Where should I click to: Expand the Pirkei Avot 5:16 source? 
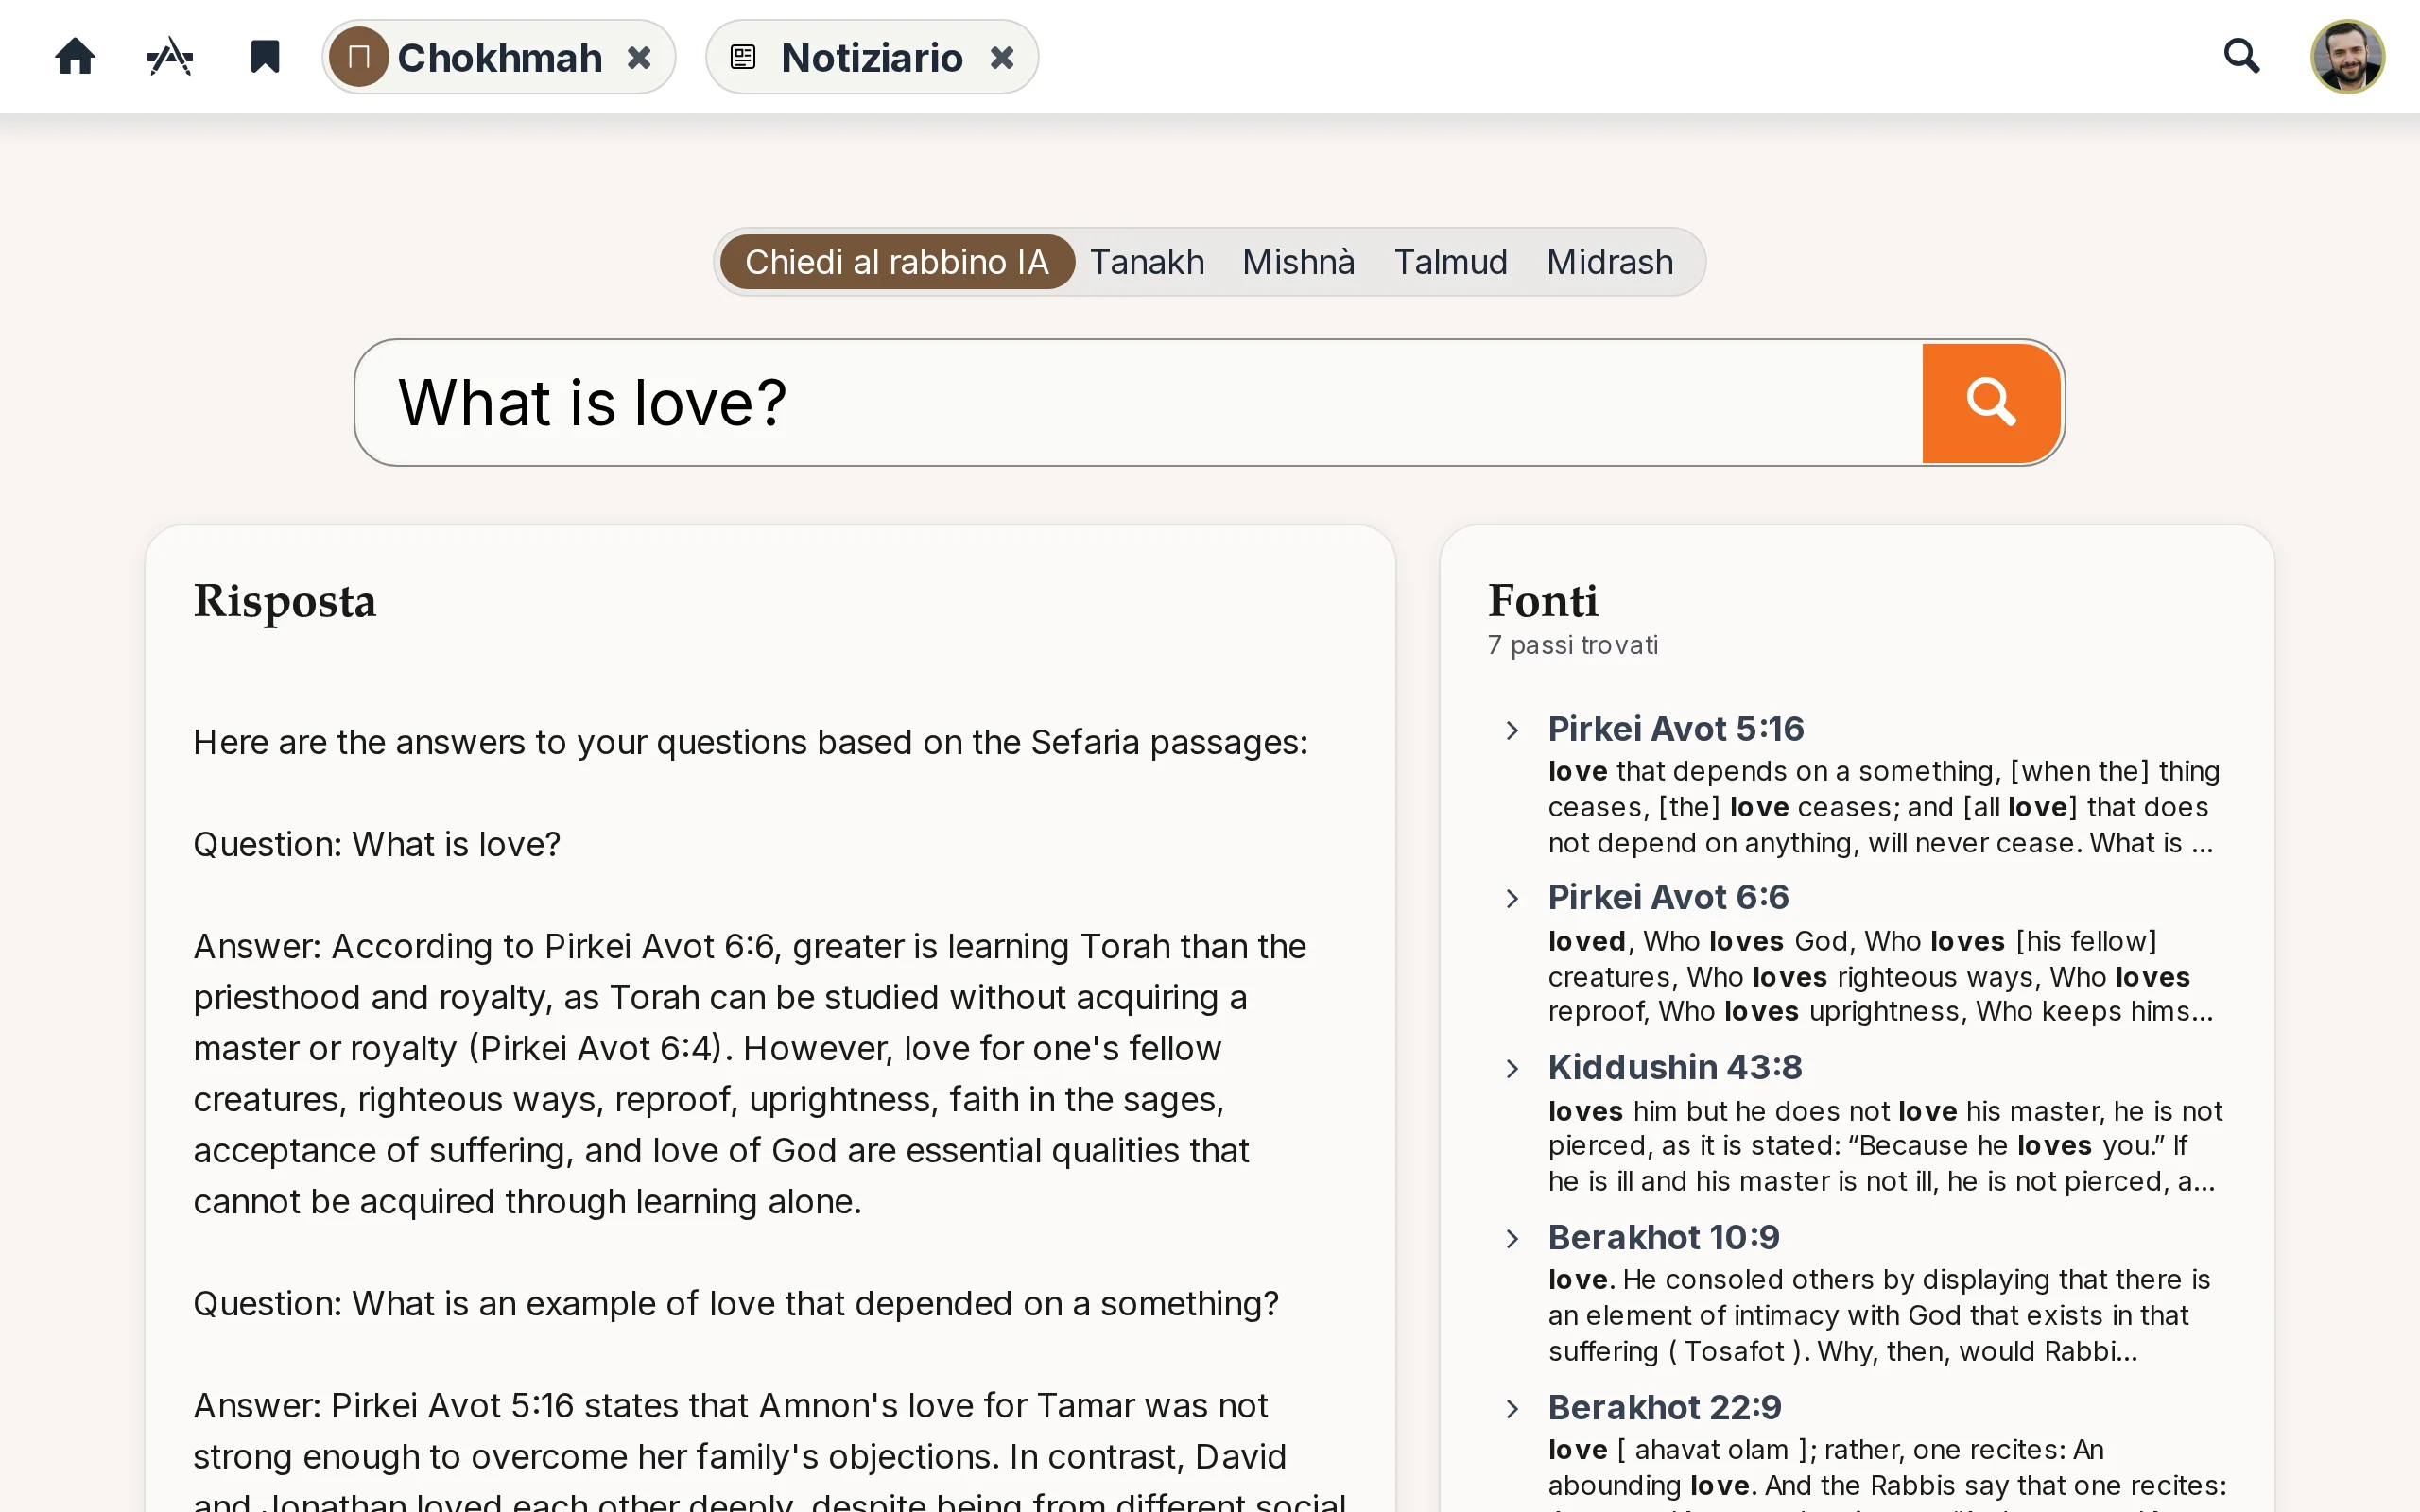1512,730
